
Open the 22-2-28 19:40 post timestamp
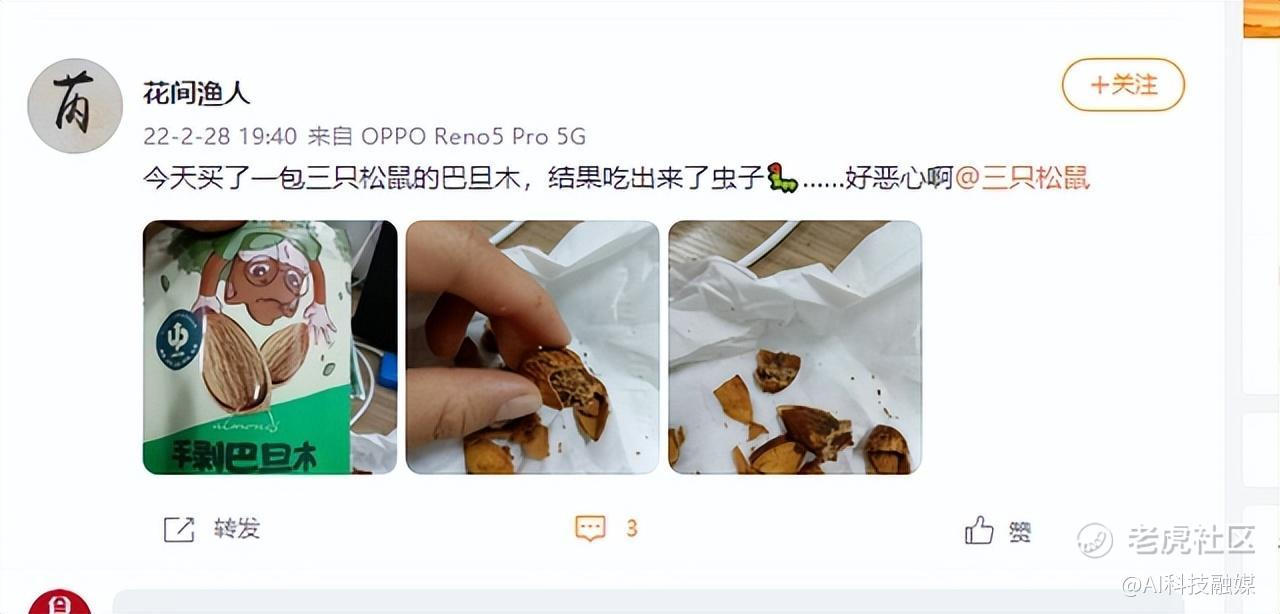pyautogui.click(x=220, y=136)
